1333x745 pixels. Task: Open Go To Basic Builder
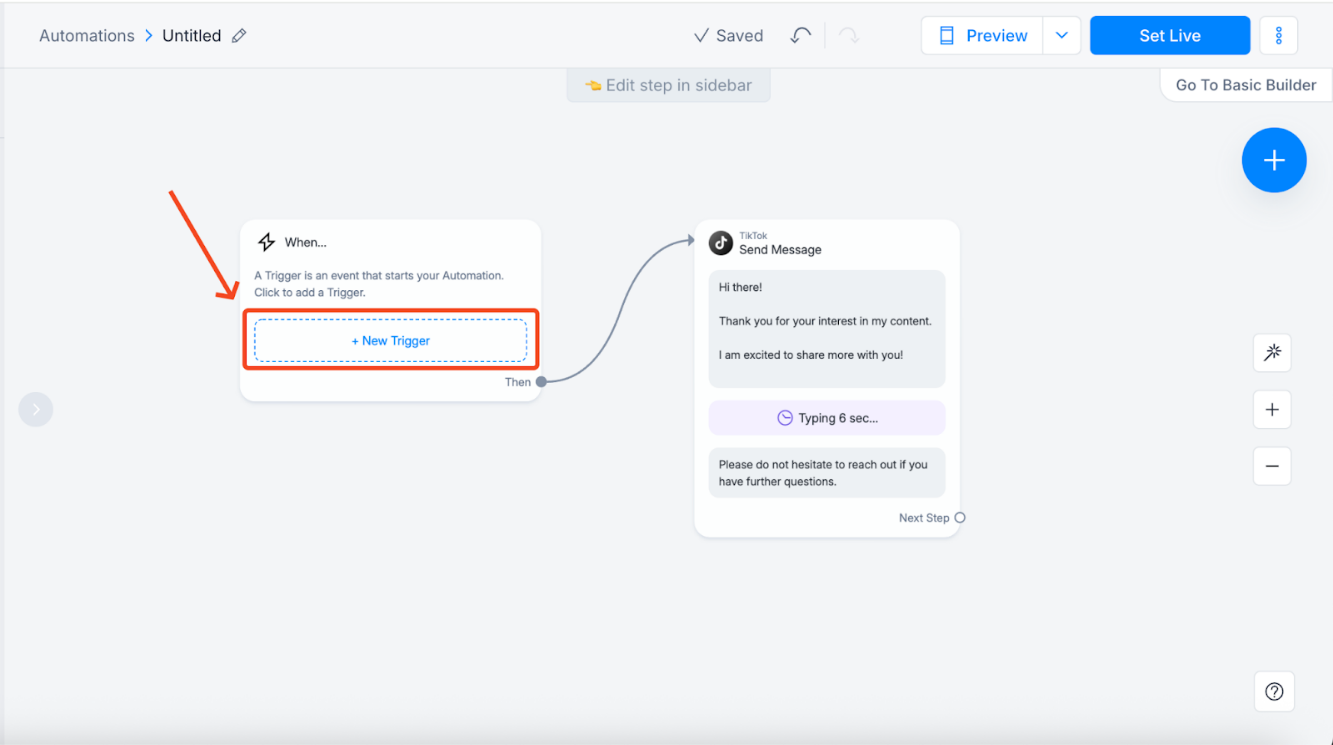click(1245, 84)
